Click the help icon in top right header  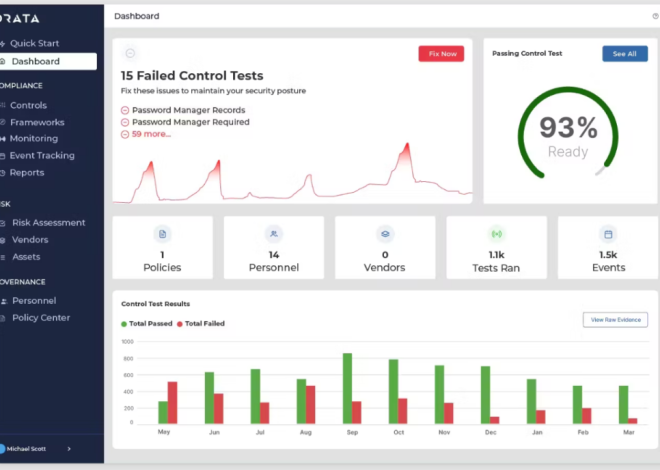pos(655,16)
